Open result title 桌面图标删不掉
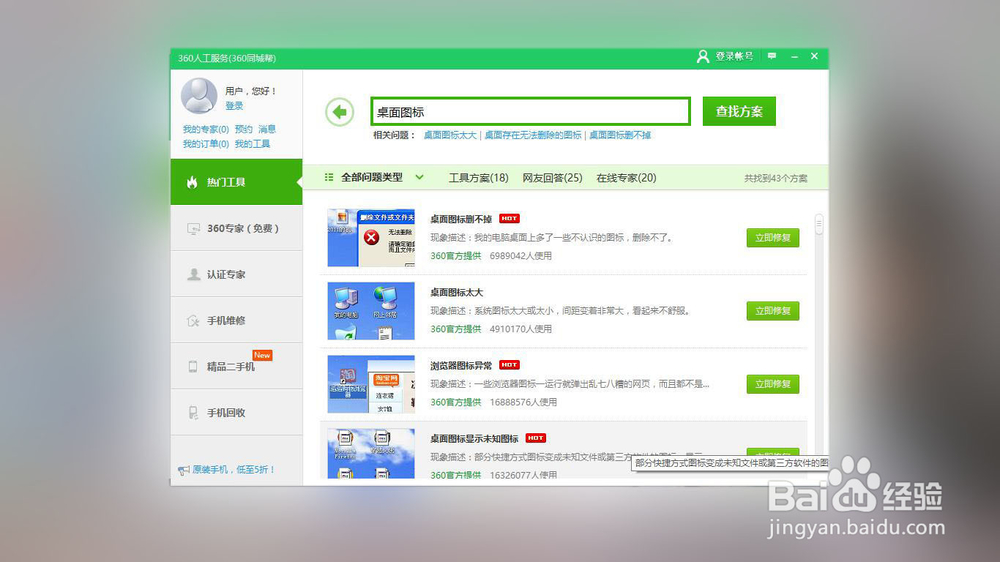This screenshot has height=562, width=1000. tap(461, 219)
